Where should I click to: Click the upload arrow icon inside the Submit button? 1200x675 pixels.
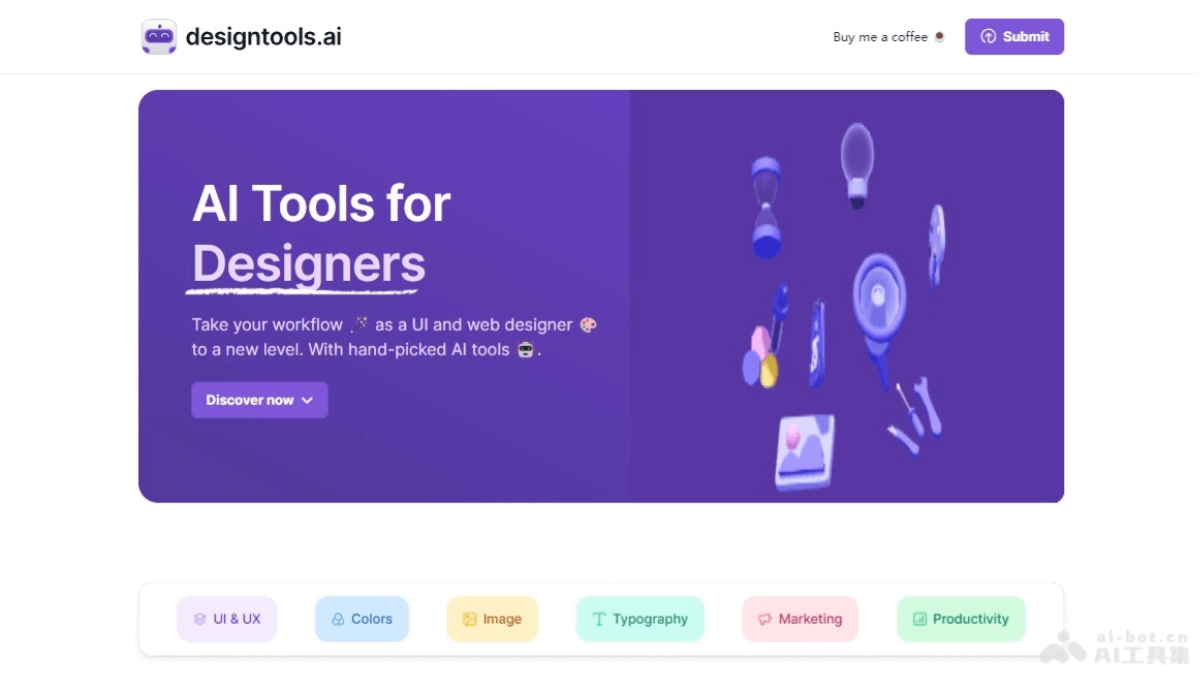987,36
